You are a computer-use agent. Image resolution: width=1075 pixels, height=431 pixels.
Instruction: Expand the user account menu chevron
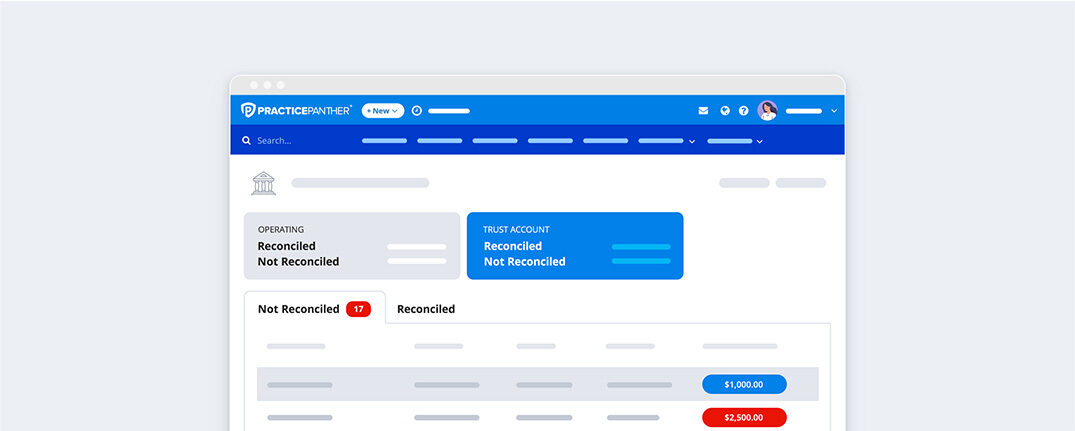pos(834,110)
